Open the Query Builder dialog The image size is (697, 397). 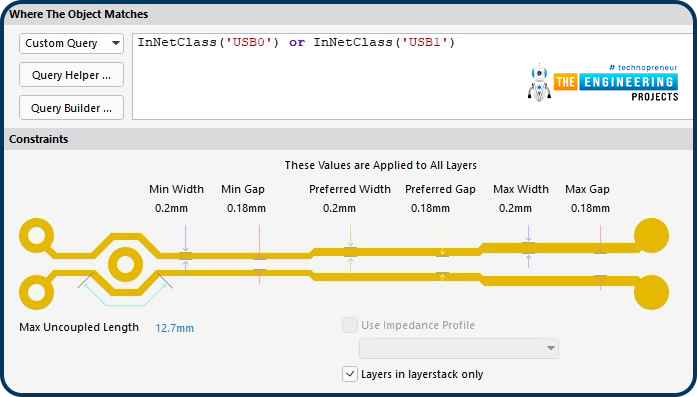point(71,108)
